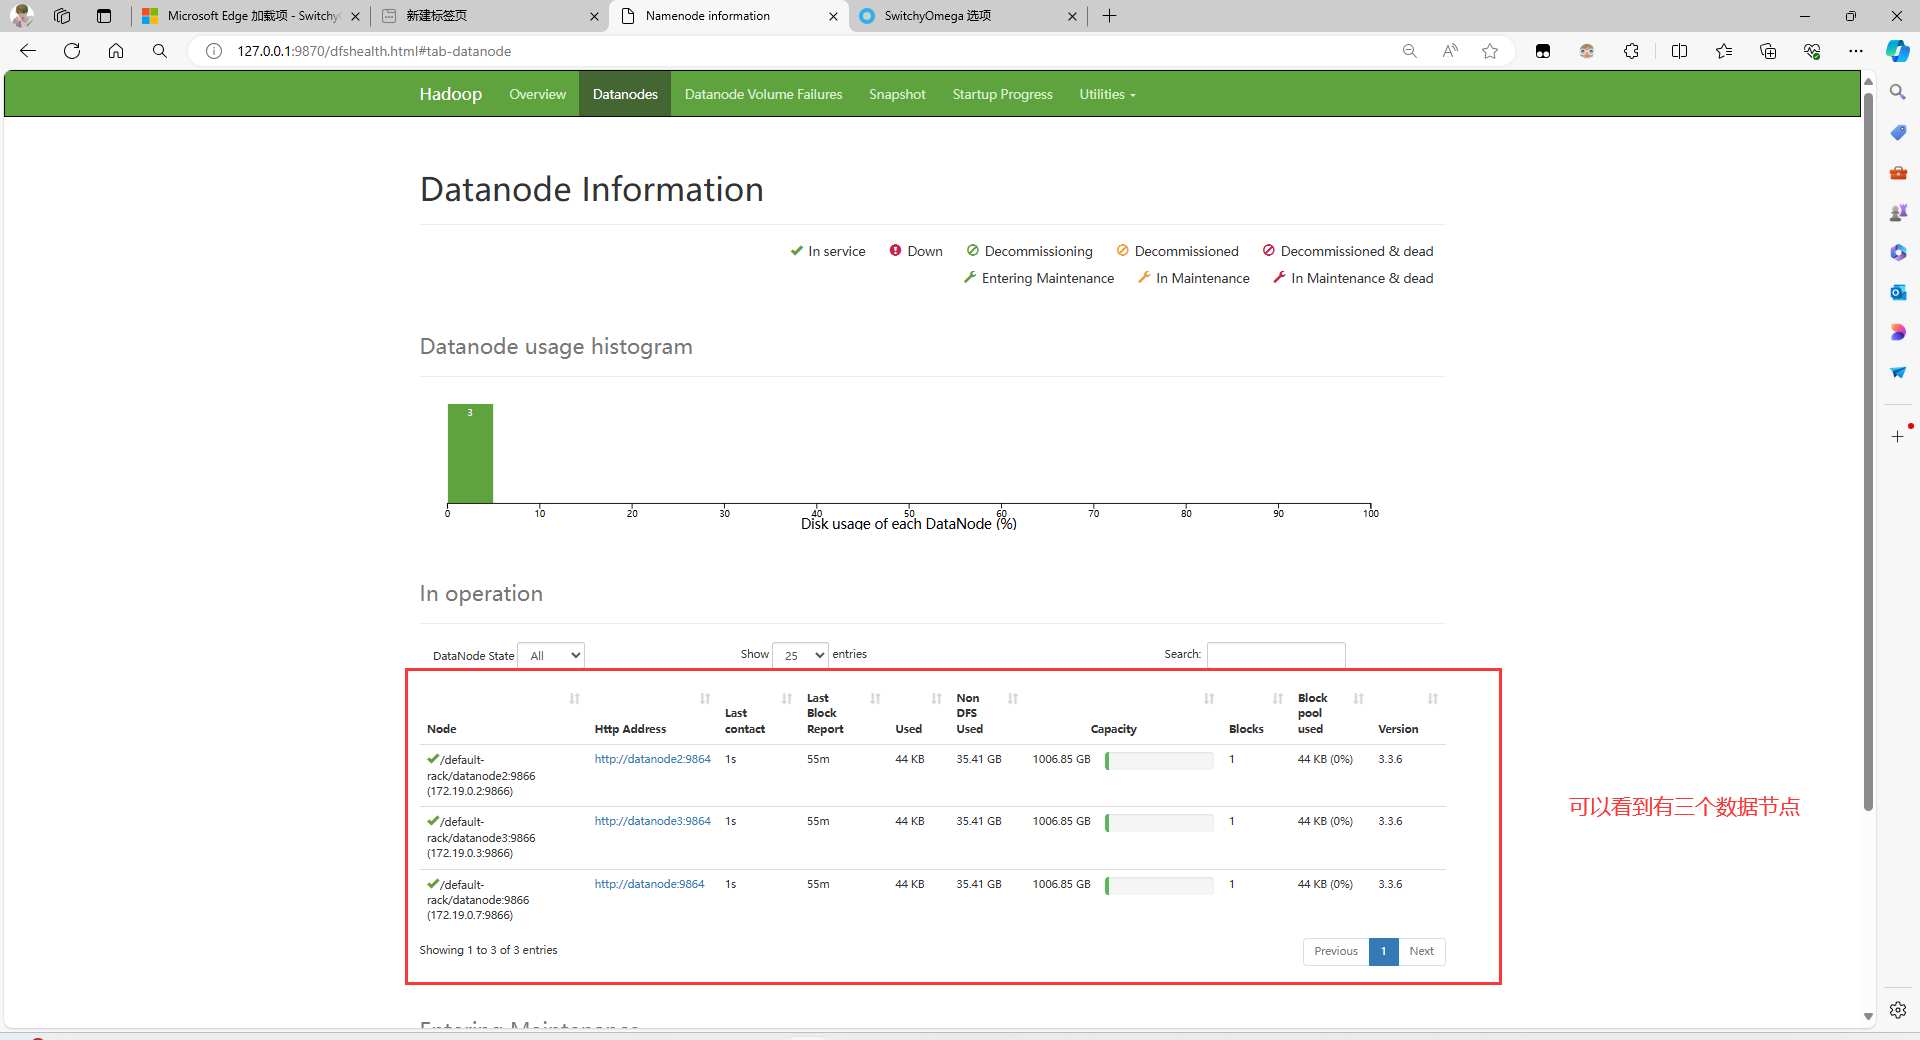Open DataNode State dropdown
1920x1040 pixels.
[551, 655]
